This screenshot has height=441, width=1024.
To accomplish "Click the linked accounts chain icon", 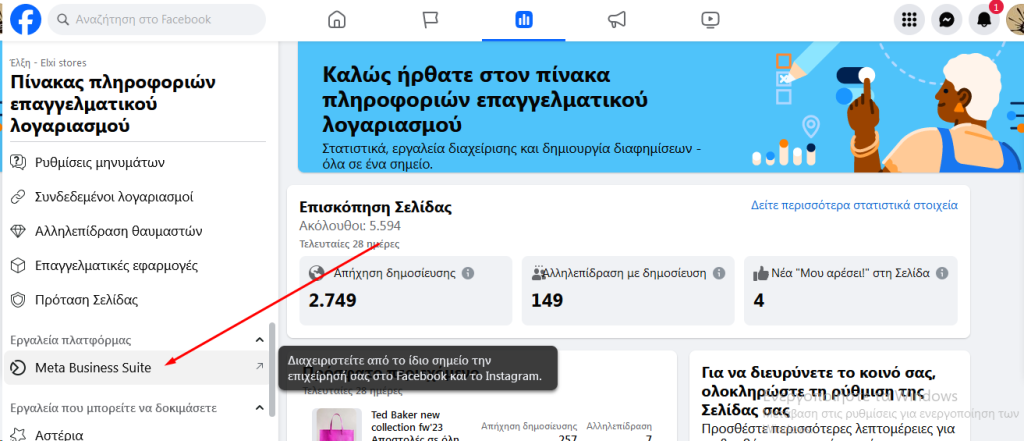I will tap(18, 197).
